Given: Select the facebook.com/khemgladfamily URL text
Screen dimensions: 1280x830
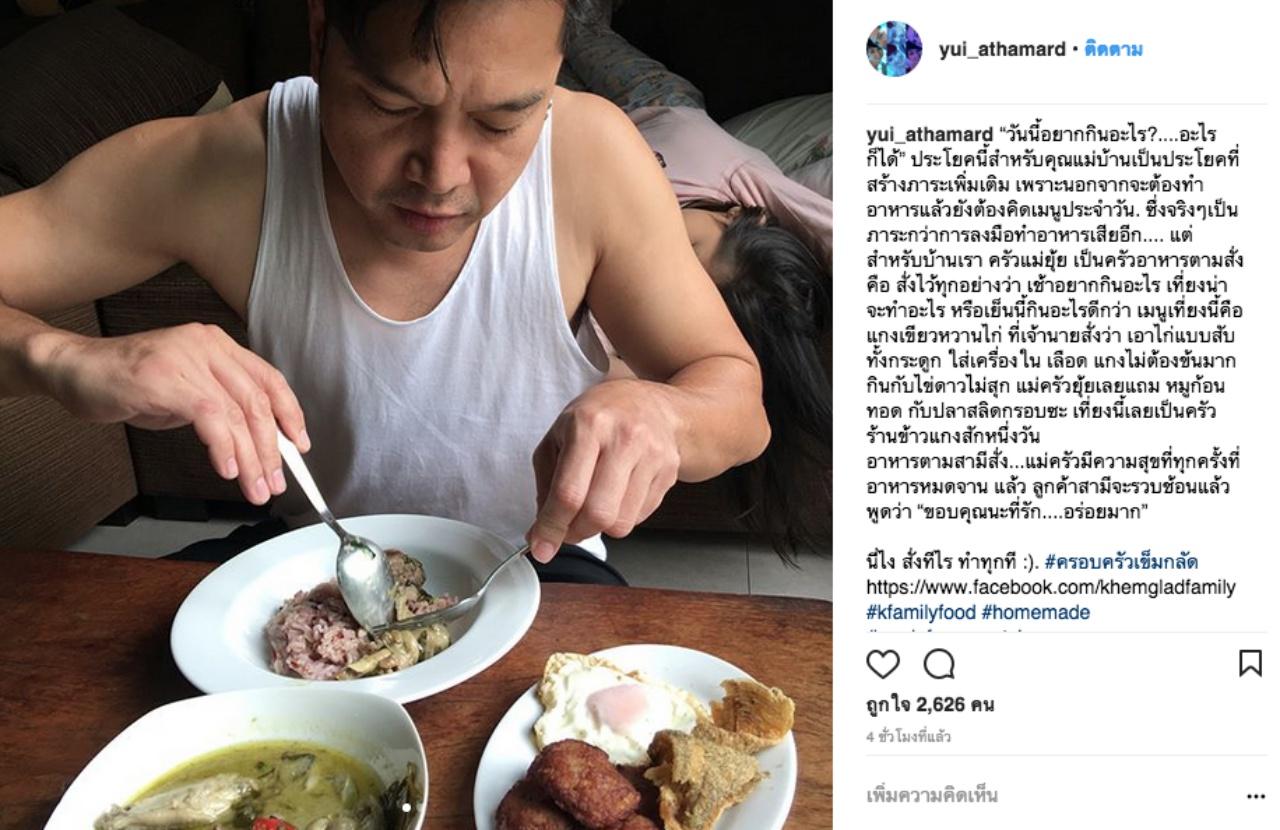Looking at the screenshot, I should pyautogui.click(x=1050, y=587).
